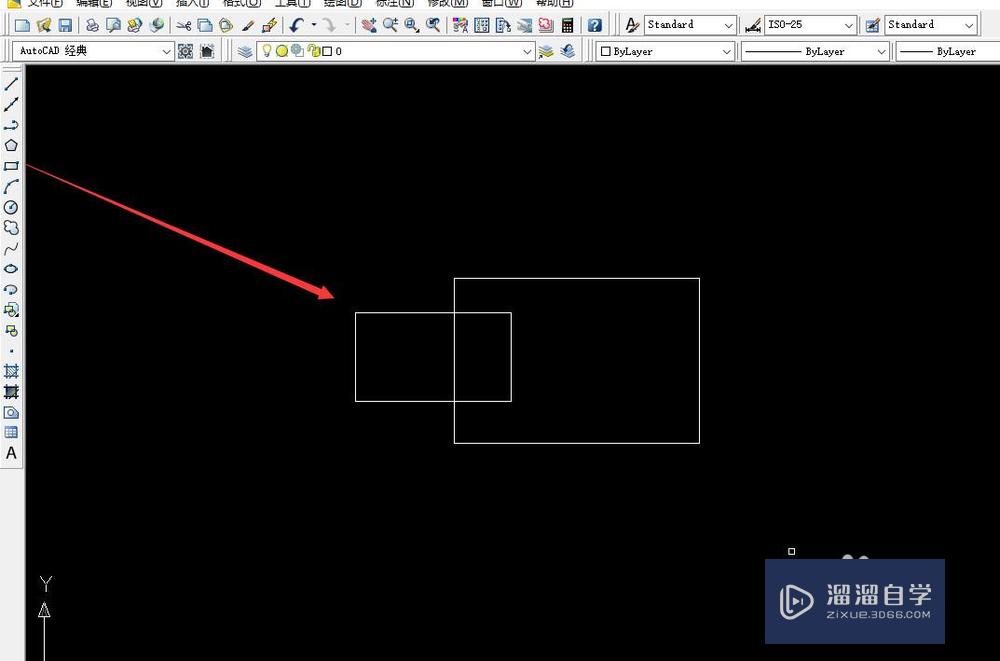The image size is (1000, 661).
Task: Select the Spline drawing tool
Action: pyautogui.click(x=11, y=248)
